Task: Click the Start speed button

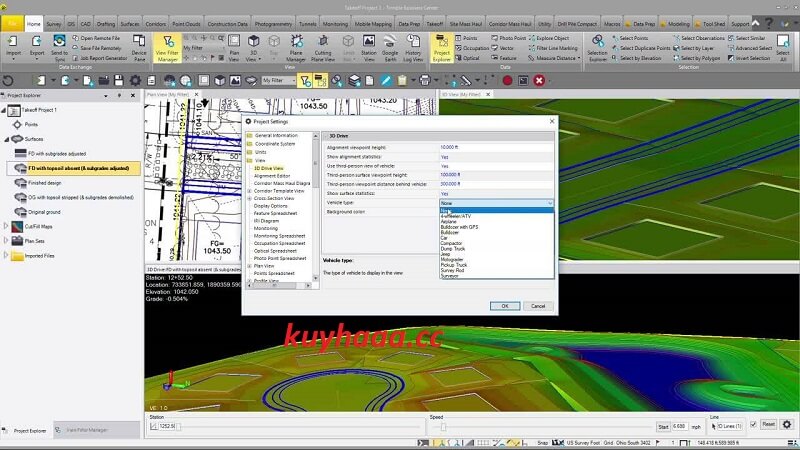Action: 663,427
